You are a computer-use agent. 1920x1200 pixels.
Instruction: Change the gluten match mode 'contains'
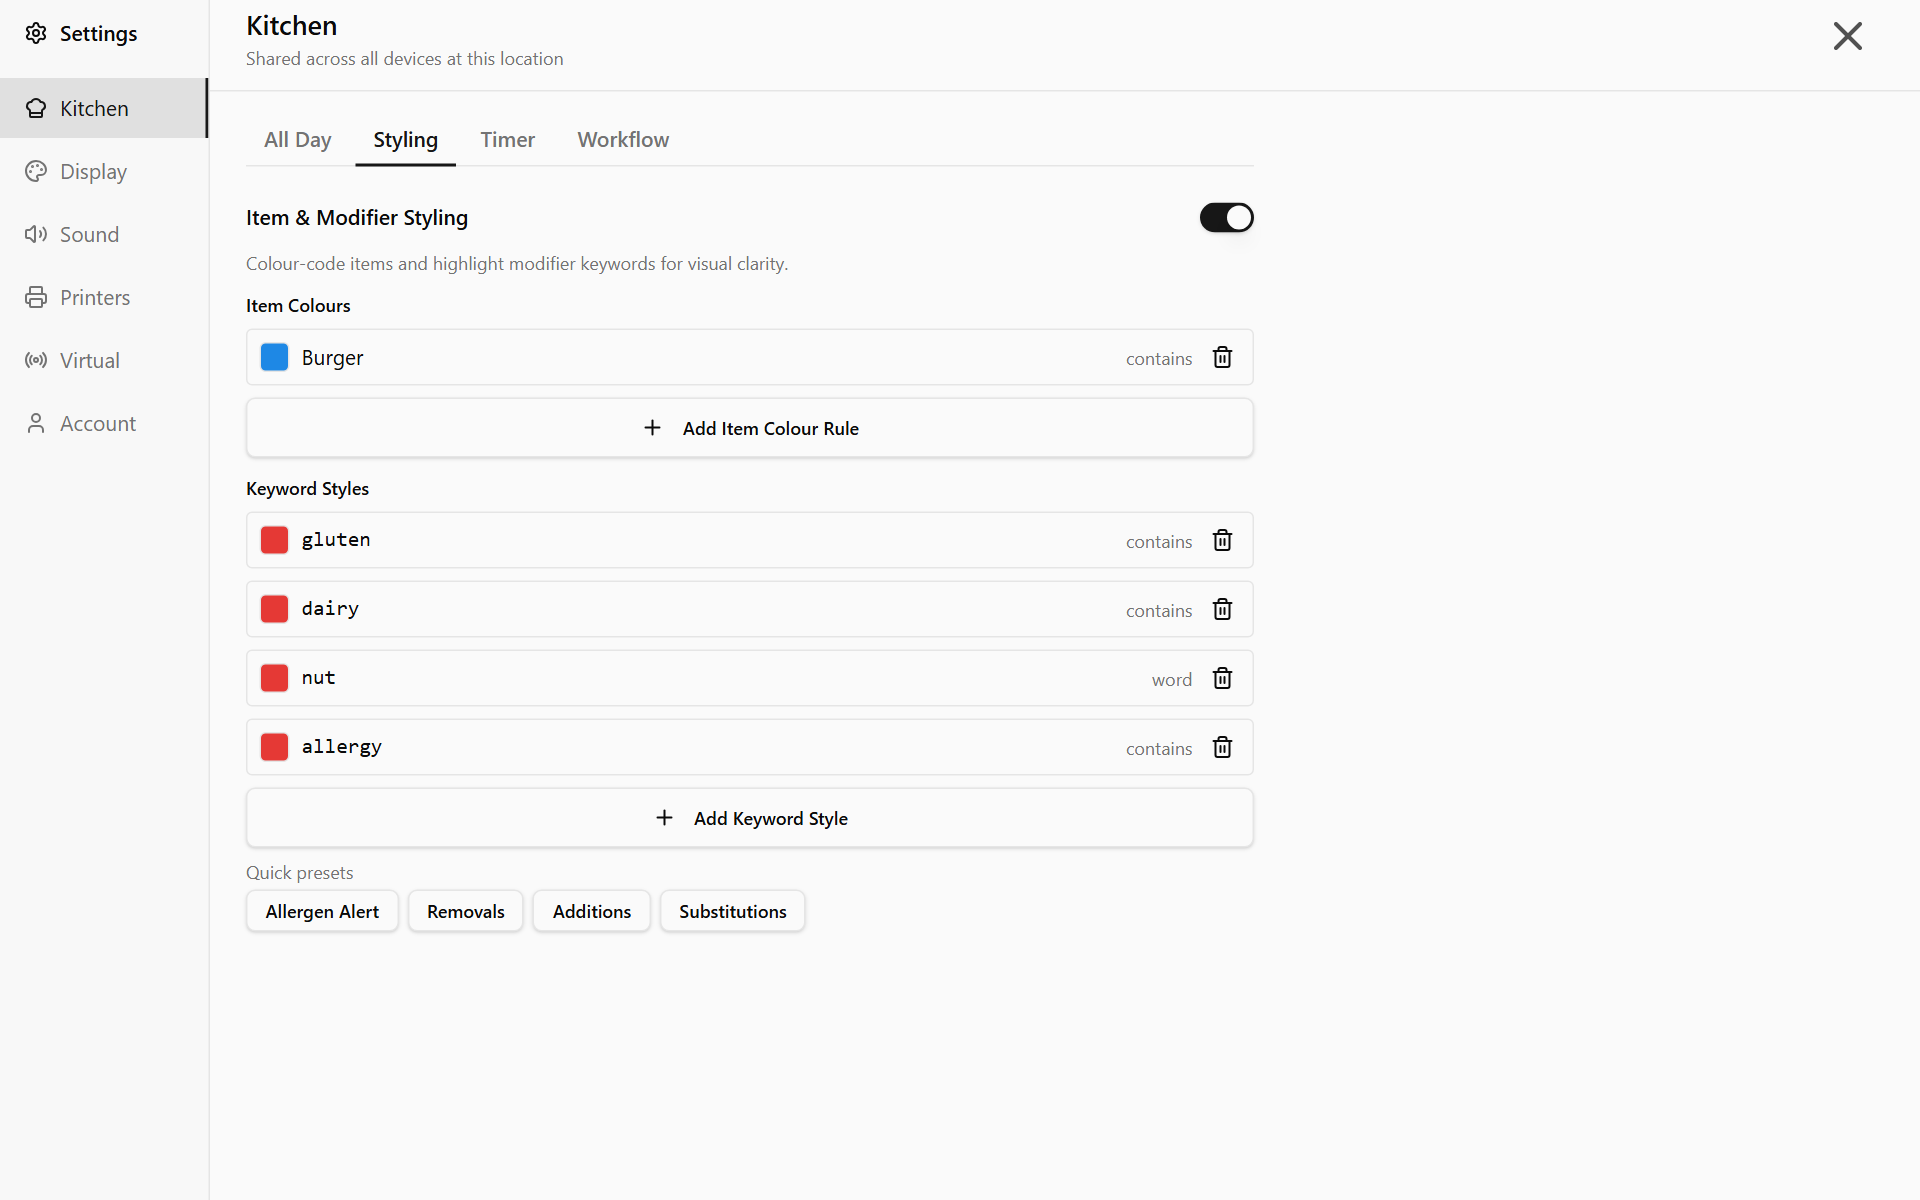coord(1159,541)
